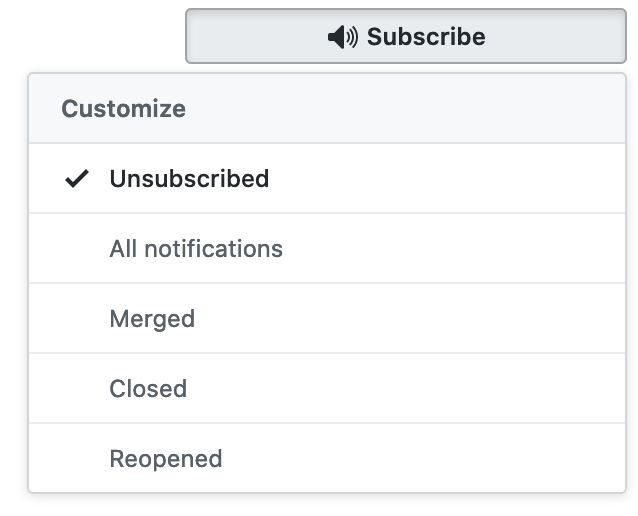
Task: Select the tick mark in the first row
Action: (76, 179)
